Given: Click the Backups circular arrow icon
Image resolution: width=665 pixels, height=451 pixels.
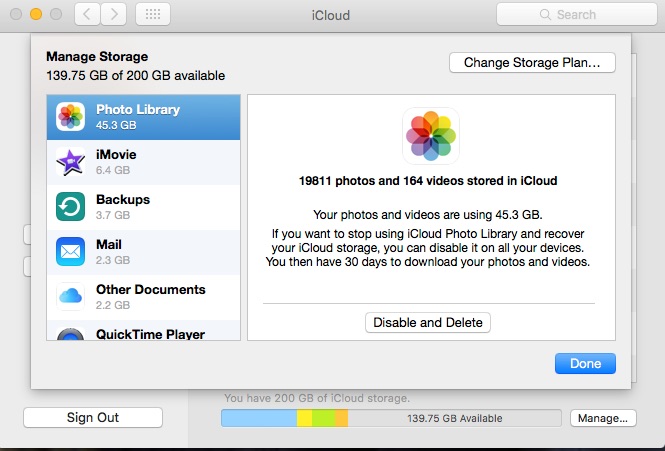Looking at the screenshot, I should (70, 207).
